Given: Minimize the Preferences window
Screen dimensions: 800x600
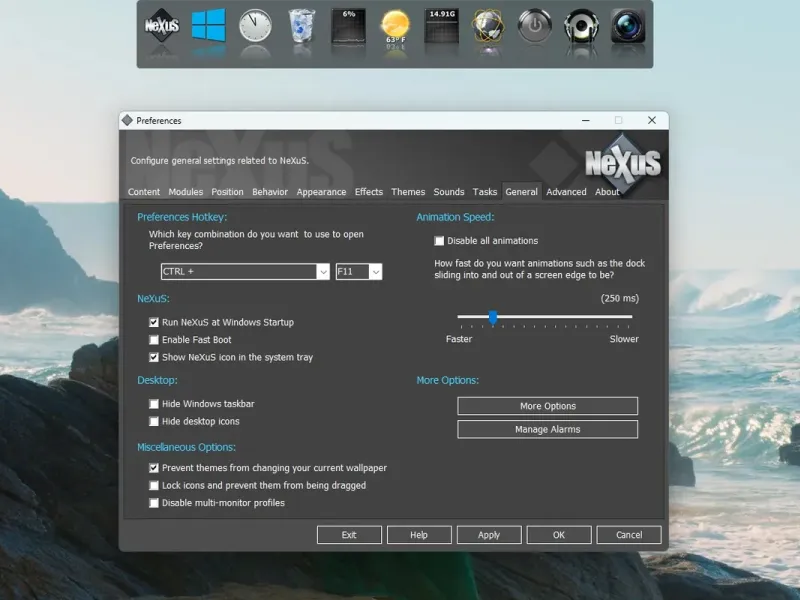Looking at the screenshot, I should pyautogui.click(x=586, y=120).
